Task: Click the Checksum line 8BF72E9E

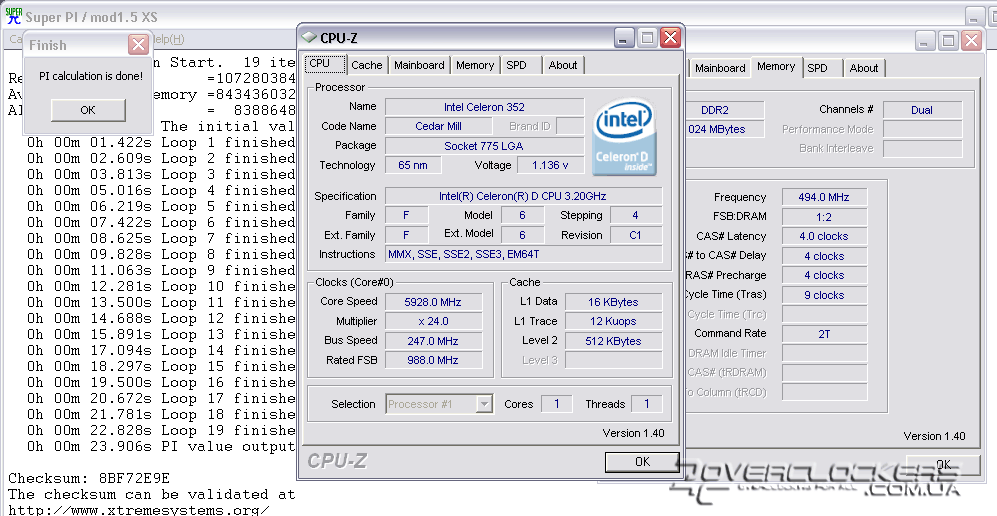Action: 89,478
